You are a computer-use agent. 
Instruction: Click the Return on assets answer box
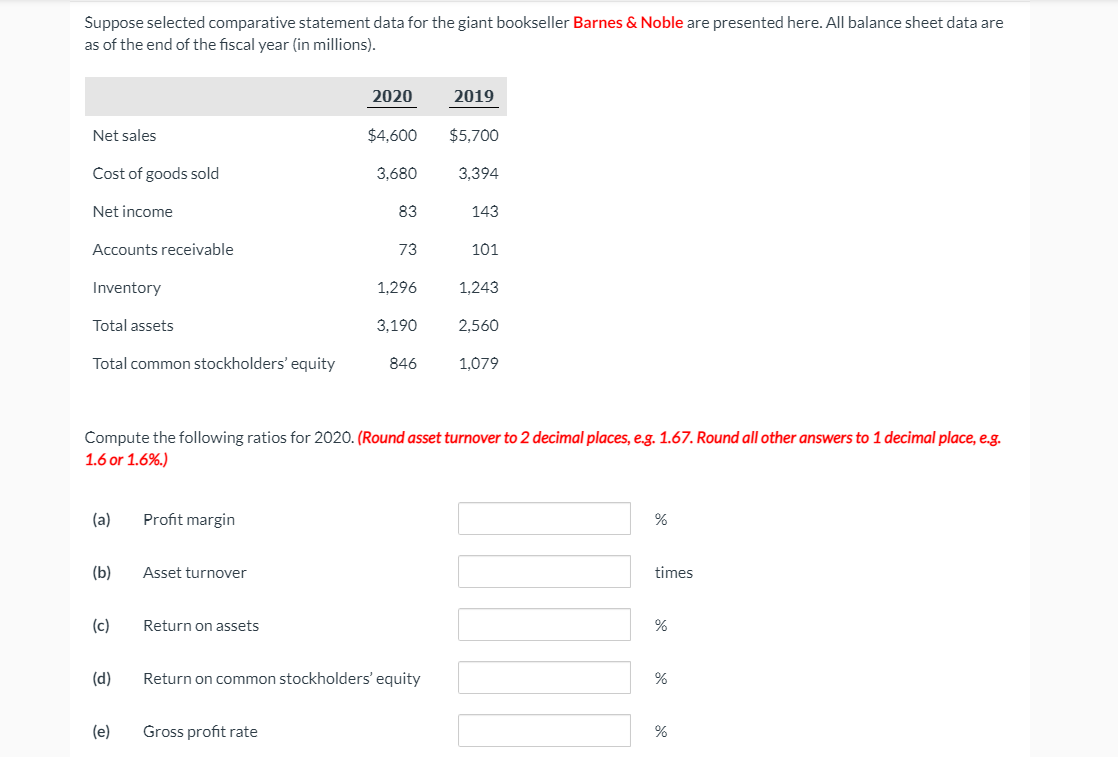click(544, 624)
